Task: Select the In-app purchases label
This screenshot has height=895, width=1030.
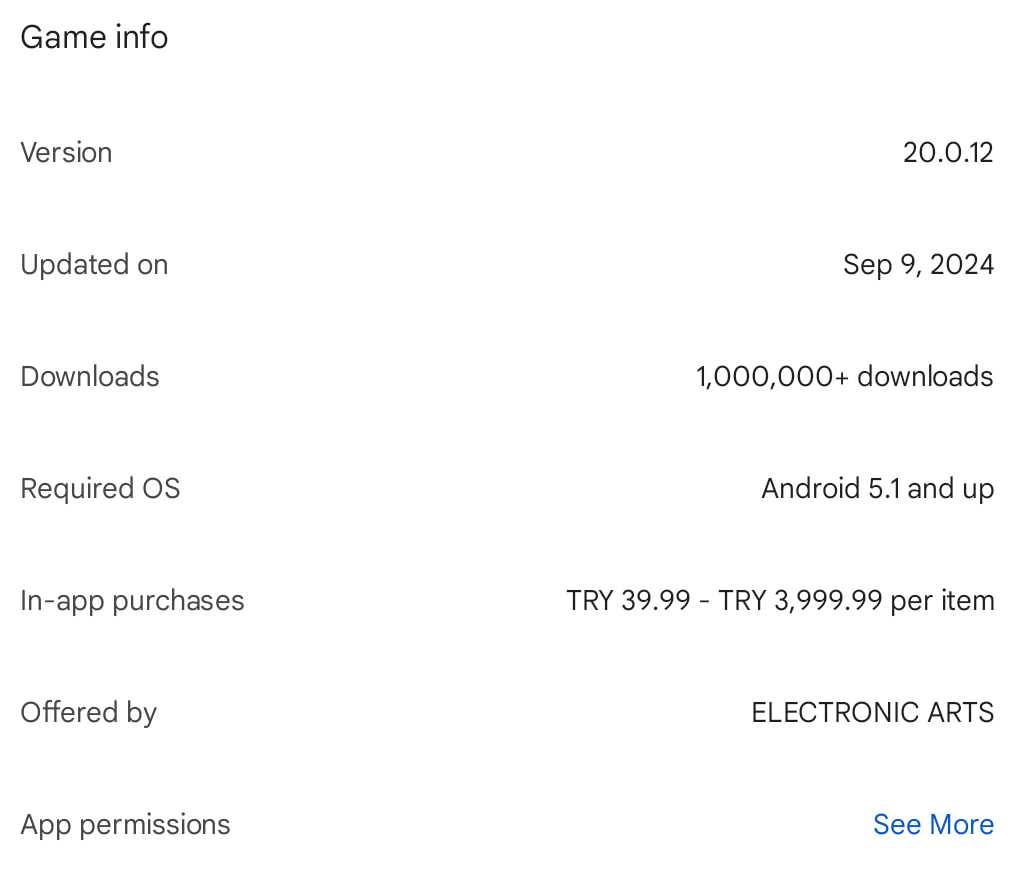Action: click(x=132, y=600)
